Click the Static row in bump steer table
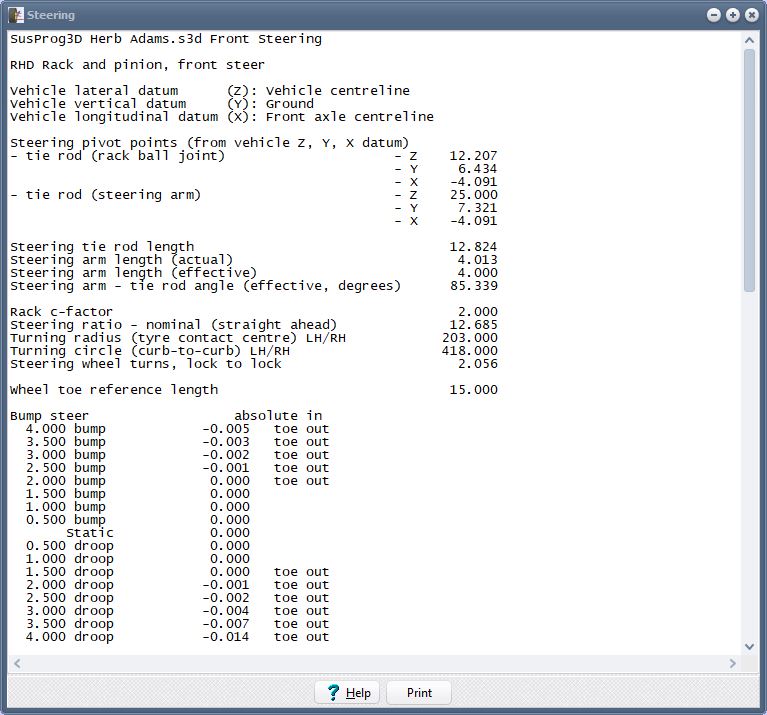Screen dimensions: 767x715 click(90, 533)
